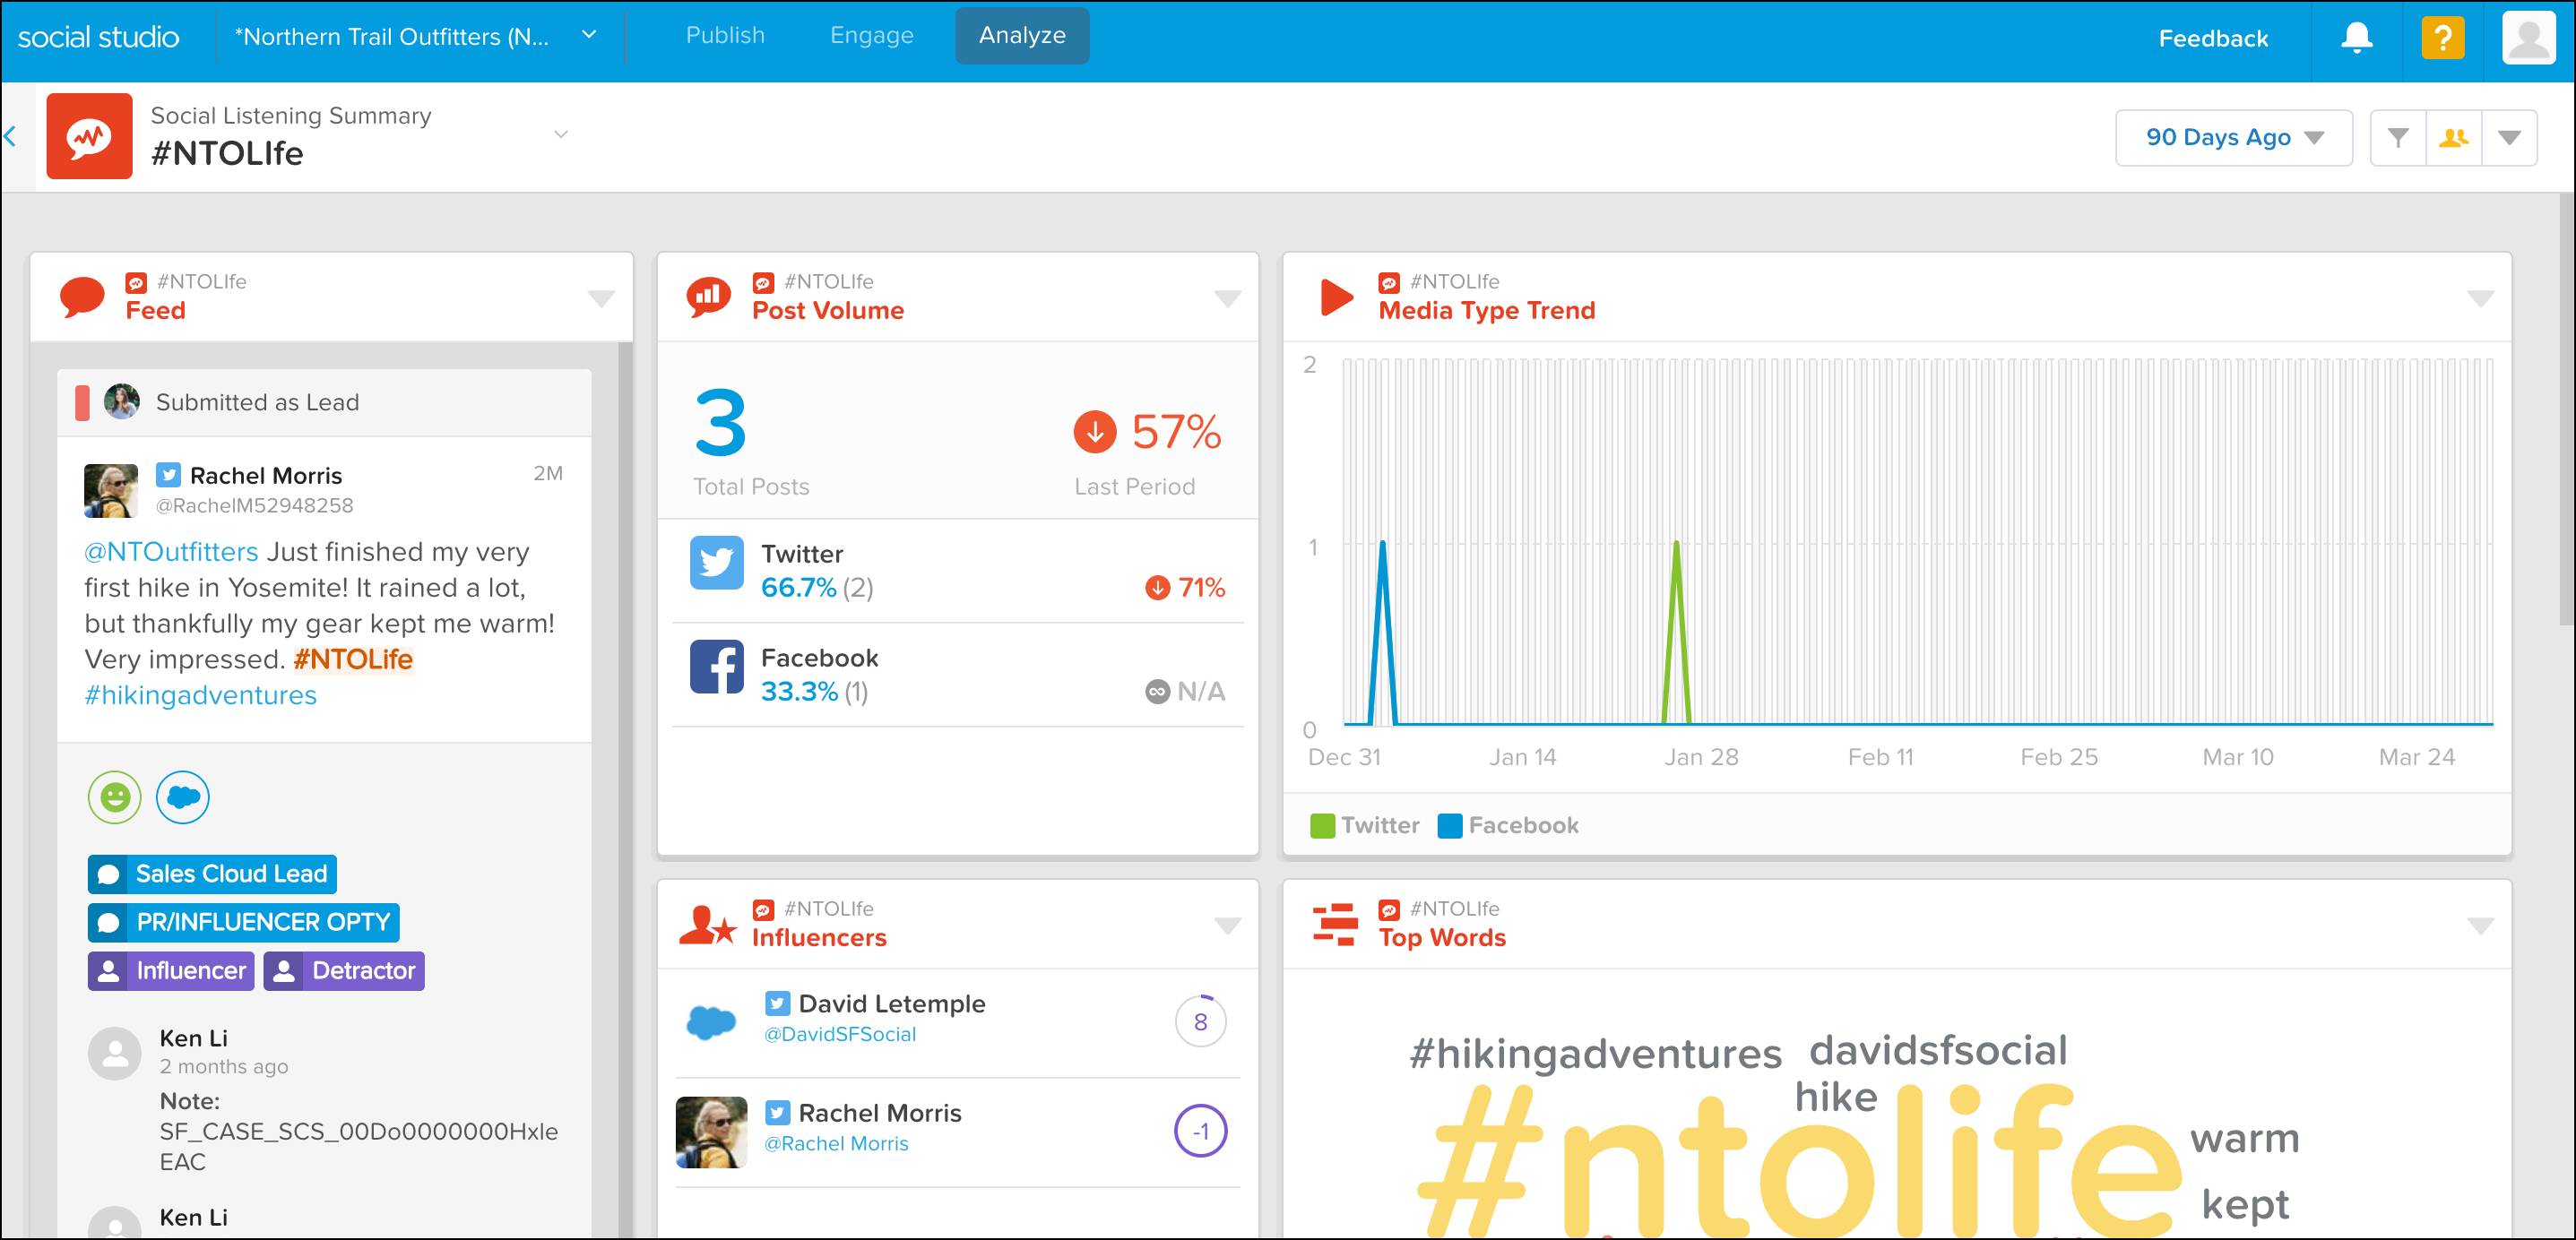This screenshot has width=2576, height=1240.
Task: Click the #NTOLife hashtag in the post
Action: 353,659
